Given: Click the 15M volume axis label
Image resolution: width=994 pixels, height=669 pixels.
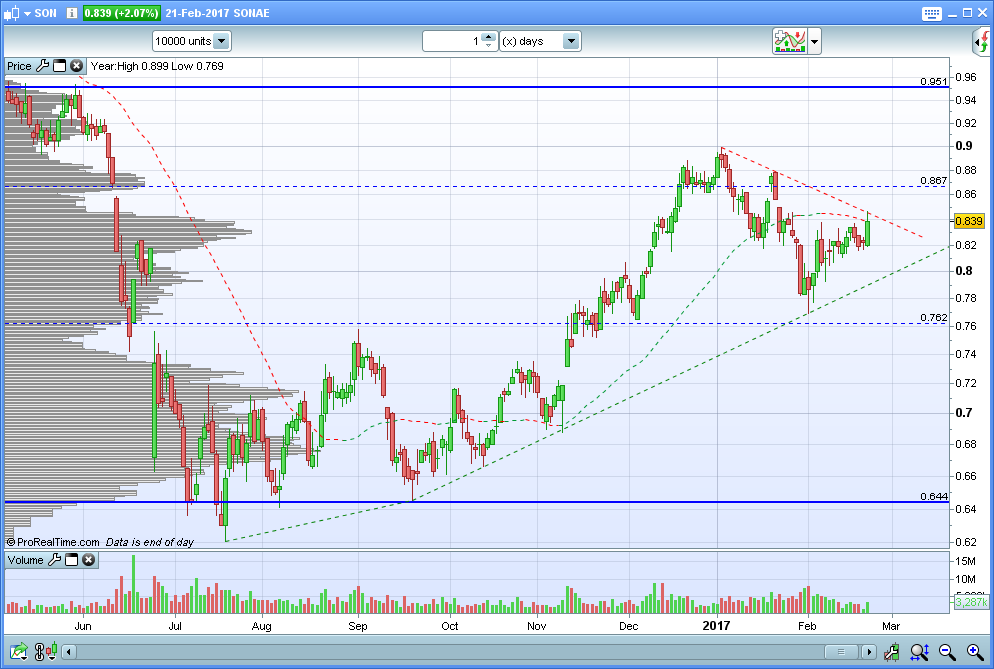Looking at the screenshot, I should 966,561.
